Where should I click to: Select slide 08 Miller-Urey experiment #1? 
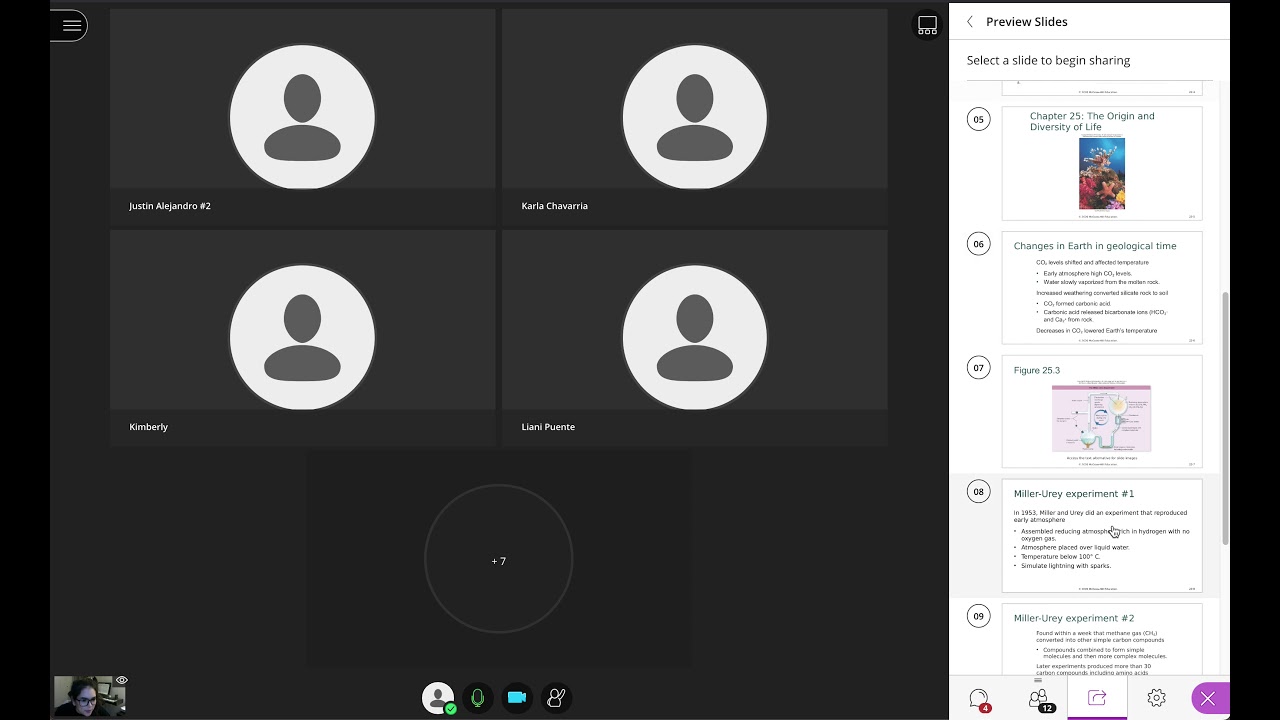(x=1102, y=536)
